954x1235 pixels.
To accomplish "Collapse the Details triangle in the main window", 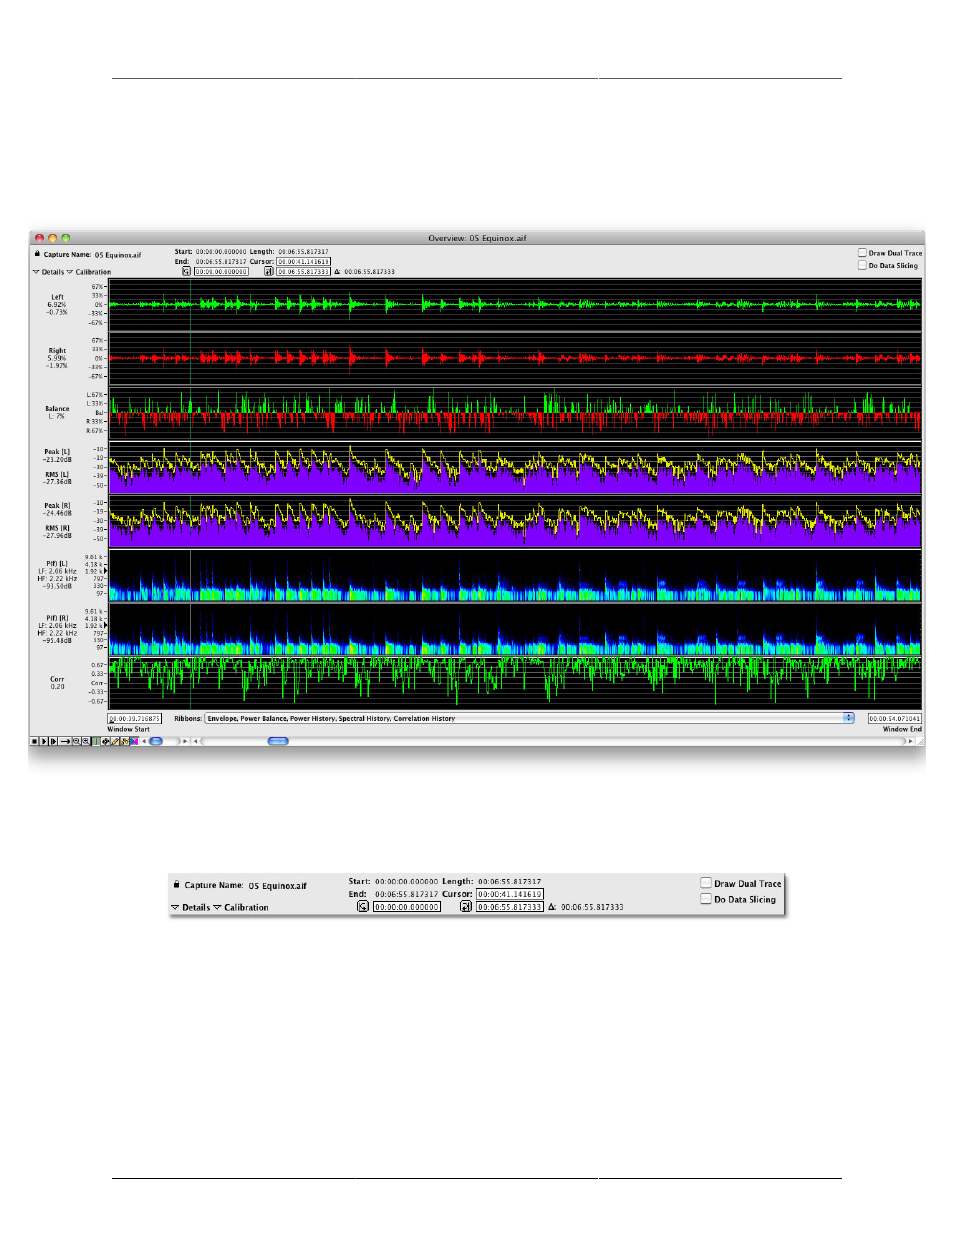I will 36,272.
